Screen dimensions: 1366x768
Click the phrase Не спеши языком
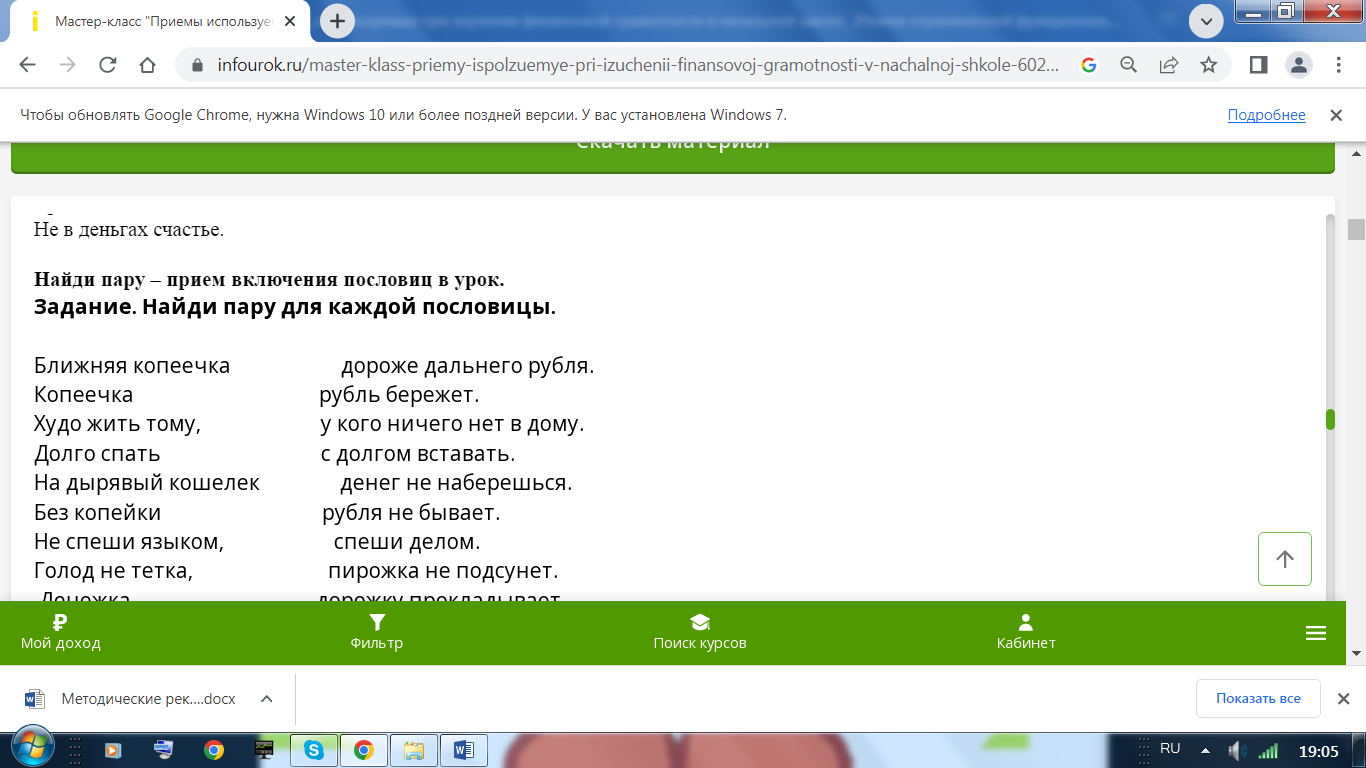point(129,542)
